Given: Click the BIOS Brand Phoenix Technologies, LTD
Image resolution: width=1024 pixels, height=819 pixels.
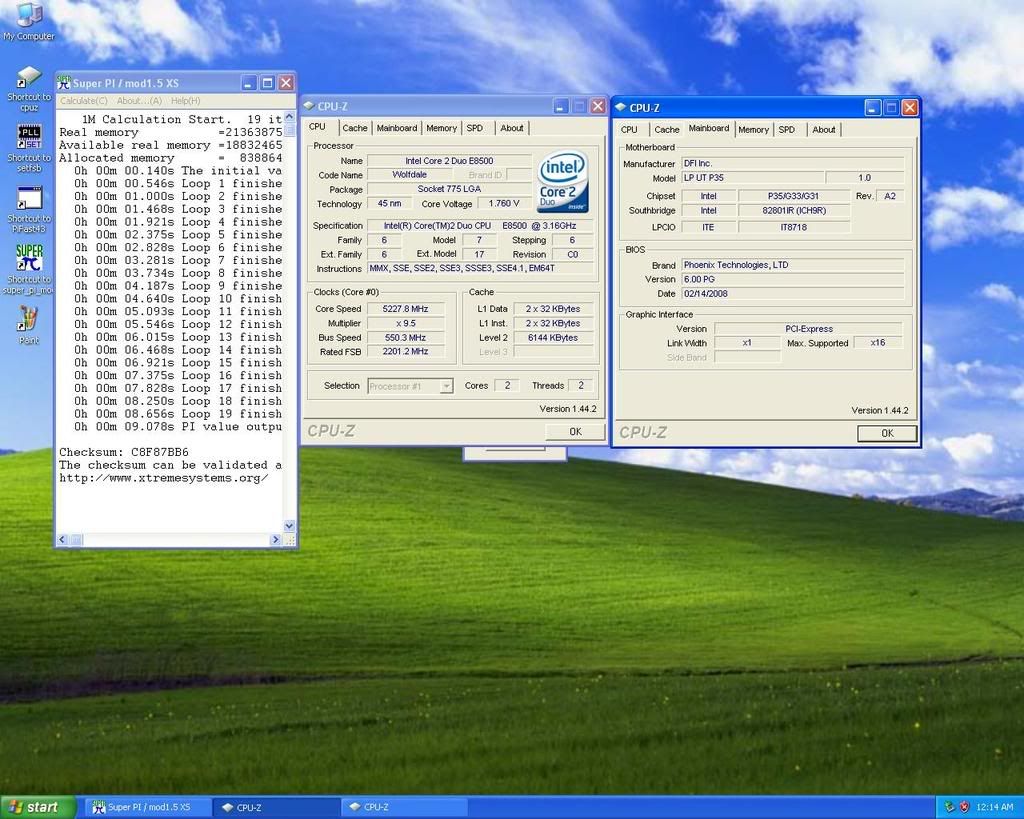Looking at the screenshot, I should tap(793, 265).
